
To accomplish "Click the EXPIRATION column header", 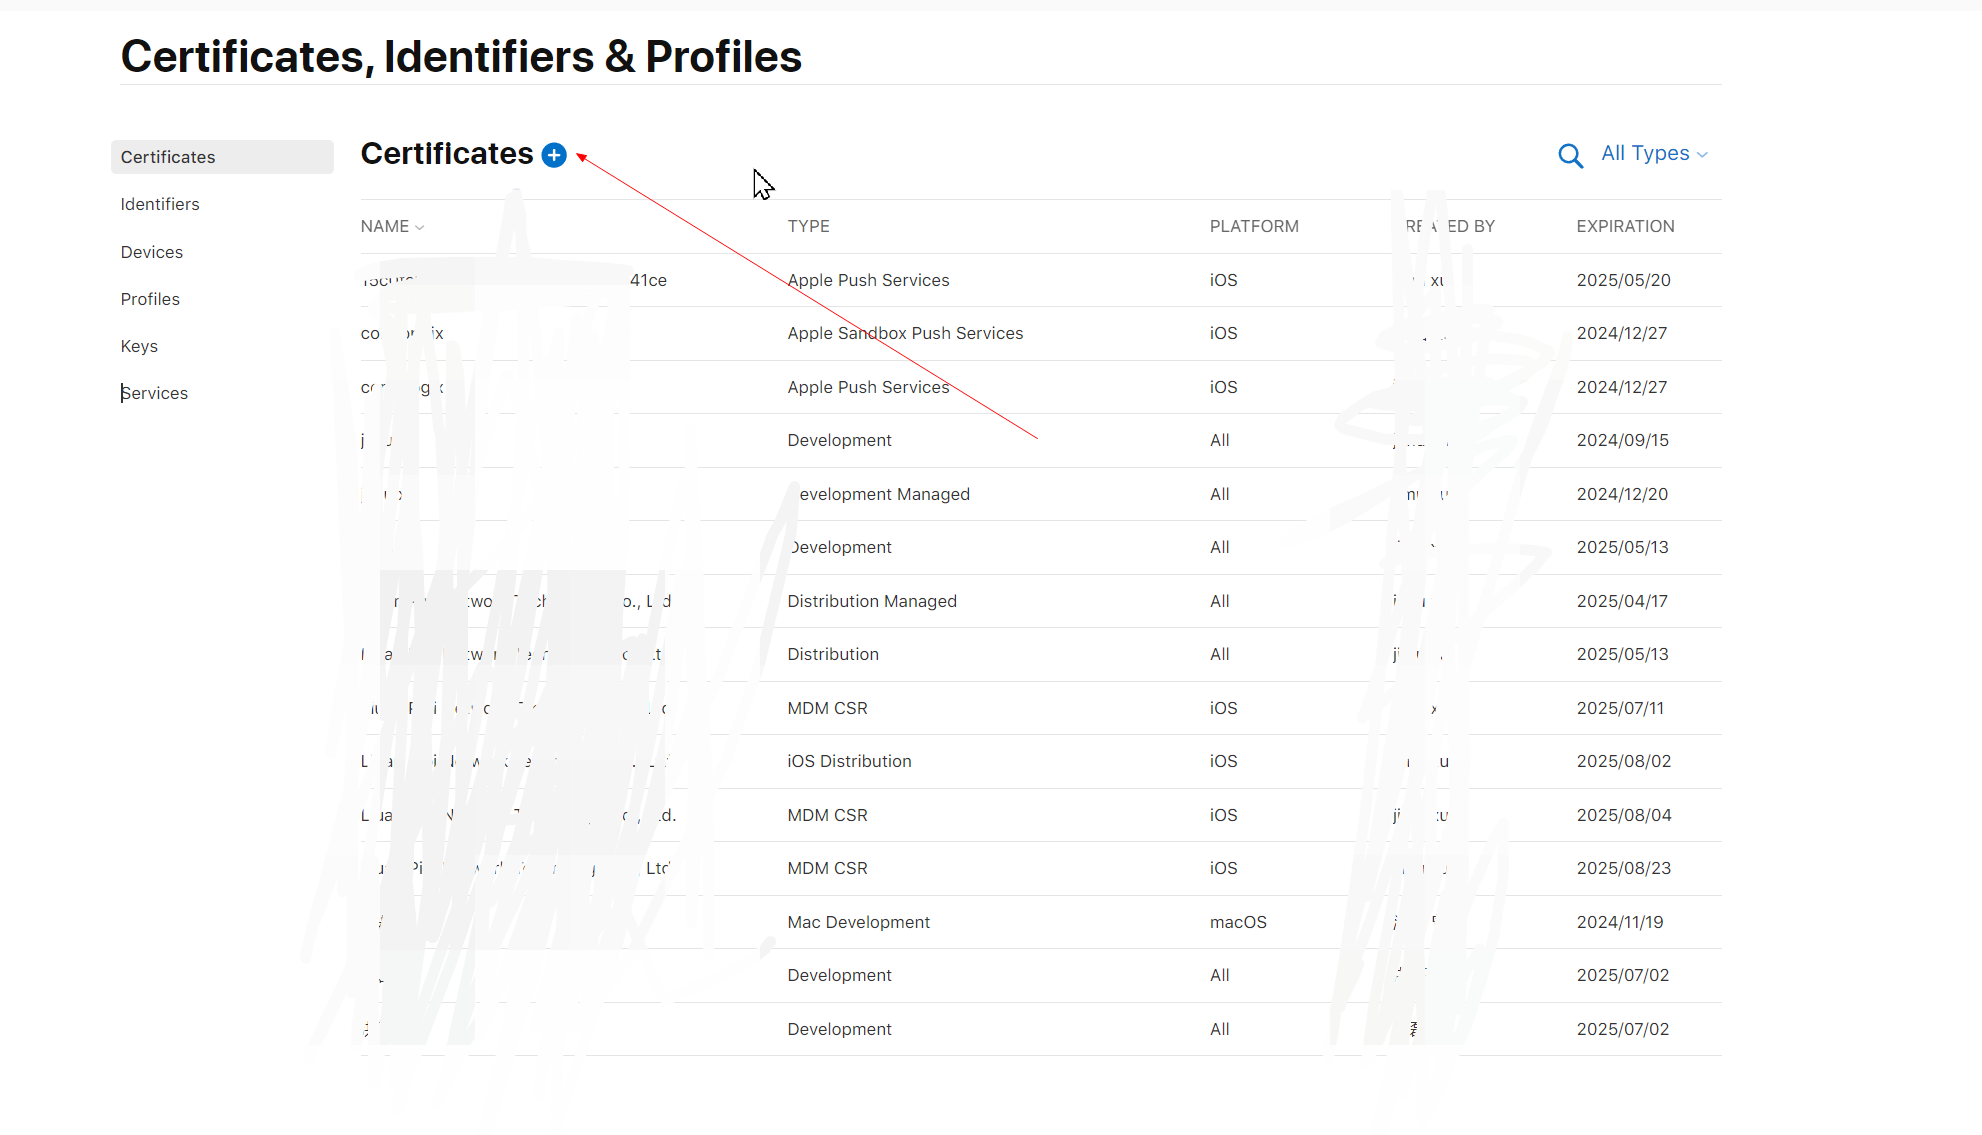I will [x=1625, y=227].
